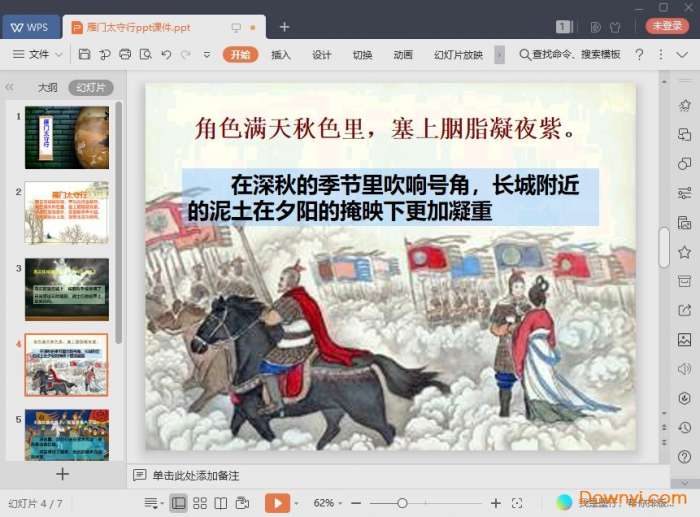This screenshot has width=700, height=517.
Task: Open a new document tab with plus
Action: click(284, 27)
